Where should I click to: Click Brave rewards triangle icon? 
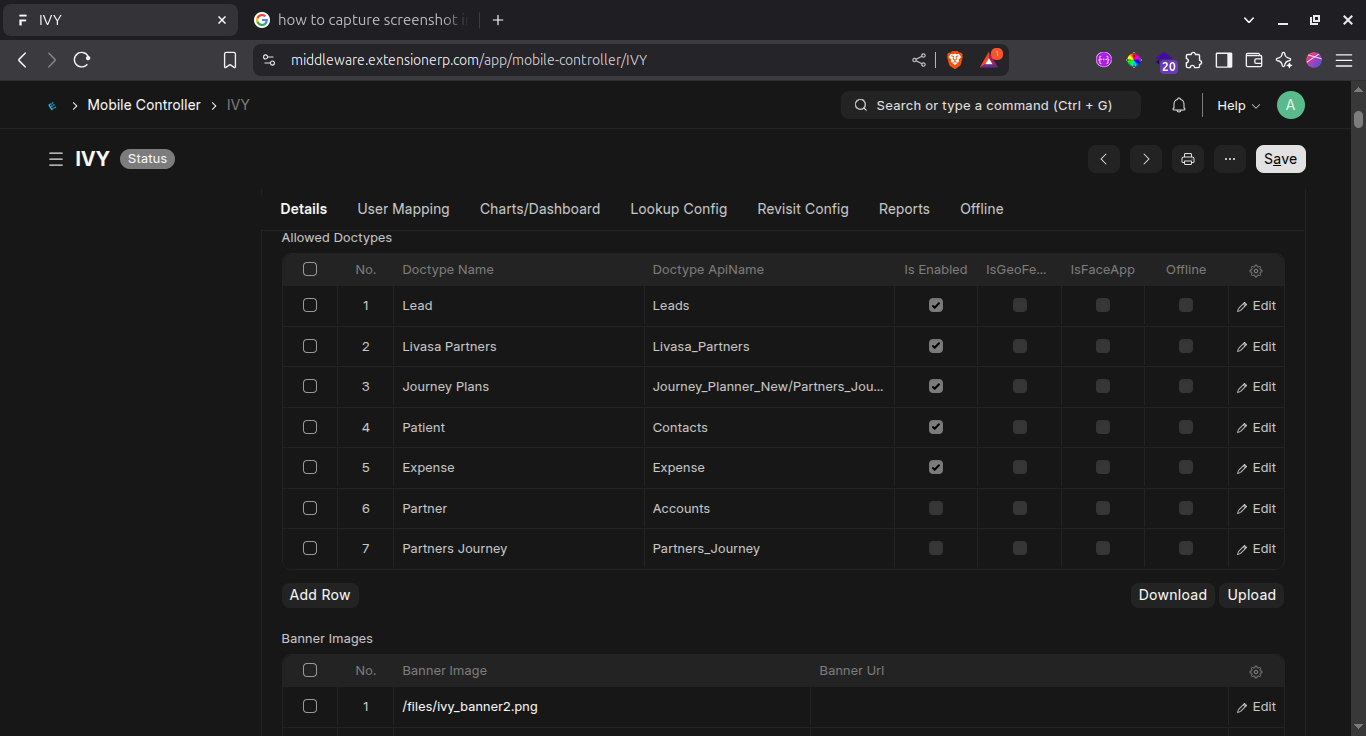click(990, 60)
